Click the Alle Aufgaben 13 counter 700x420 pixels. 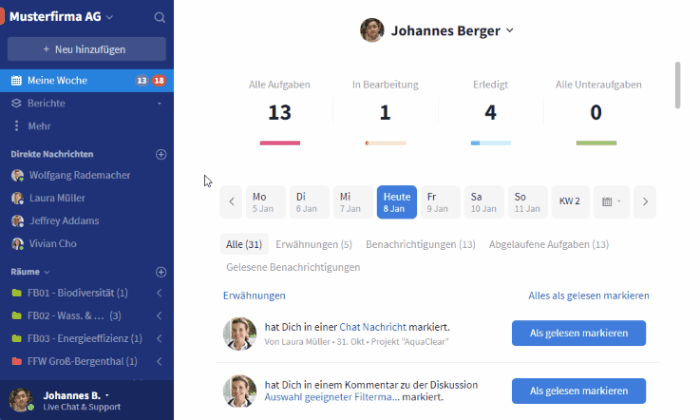pyautogui.click(x=279, y=112)
